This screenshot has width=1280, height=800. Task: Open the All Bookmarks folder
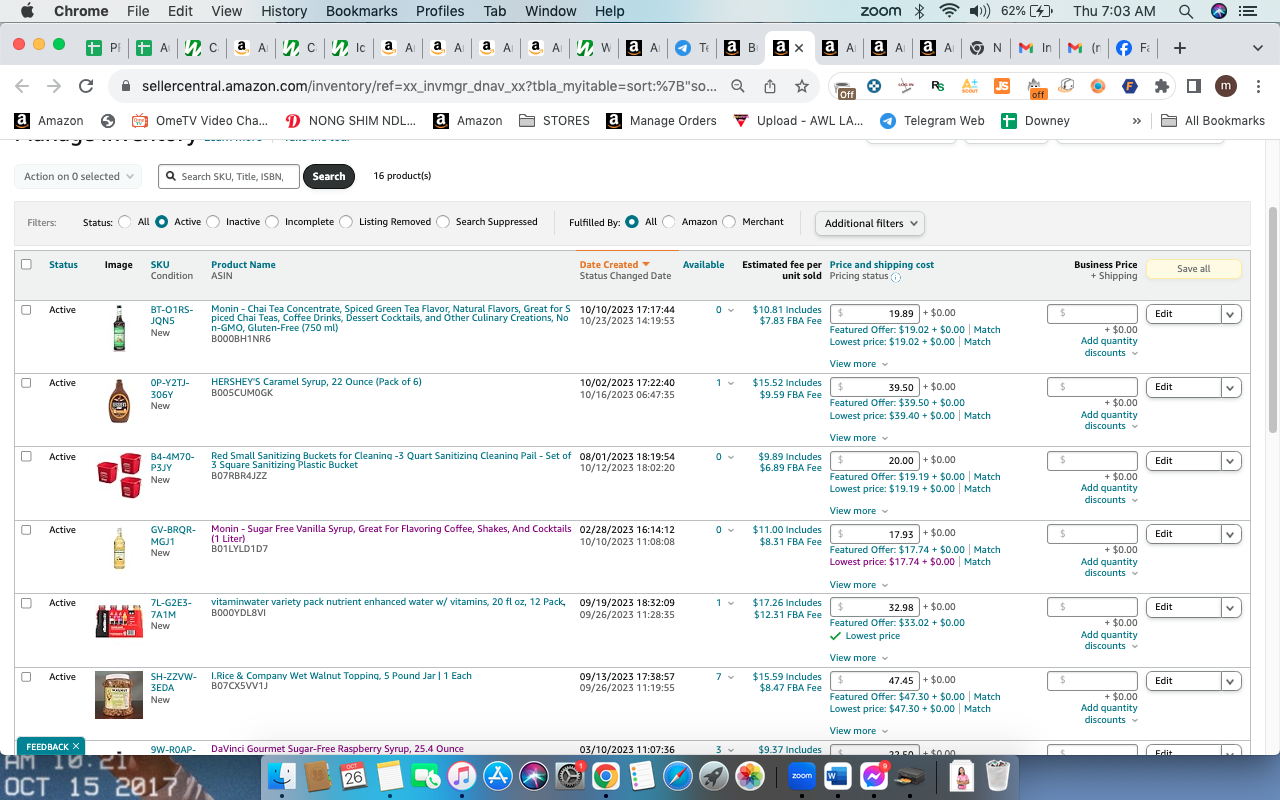click(x=1213, y=120)
